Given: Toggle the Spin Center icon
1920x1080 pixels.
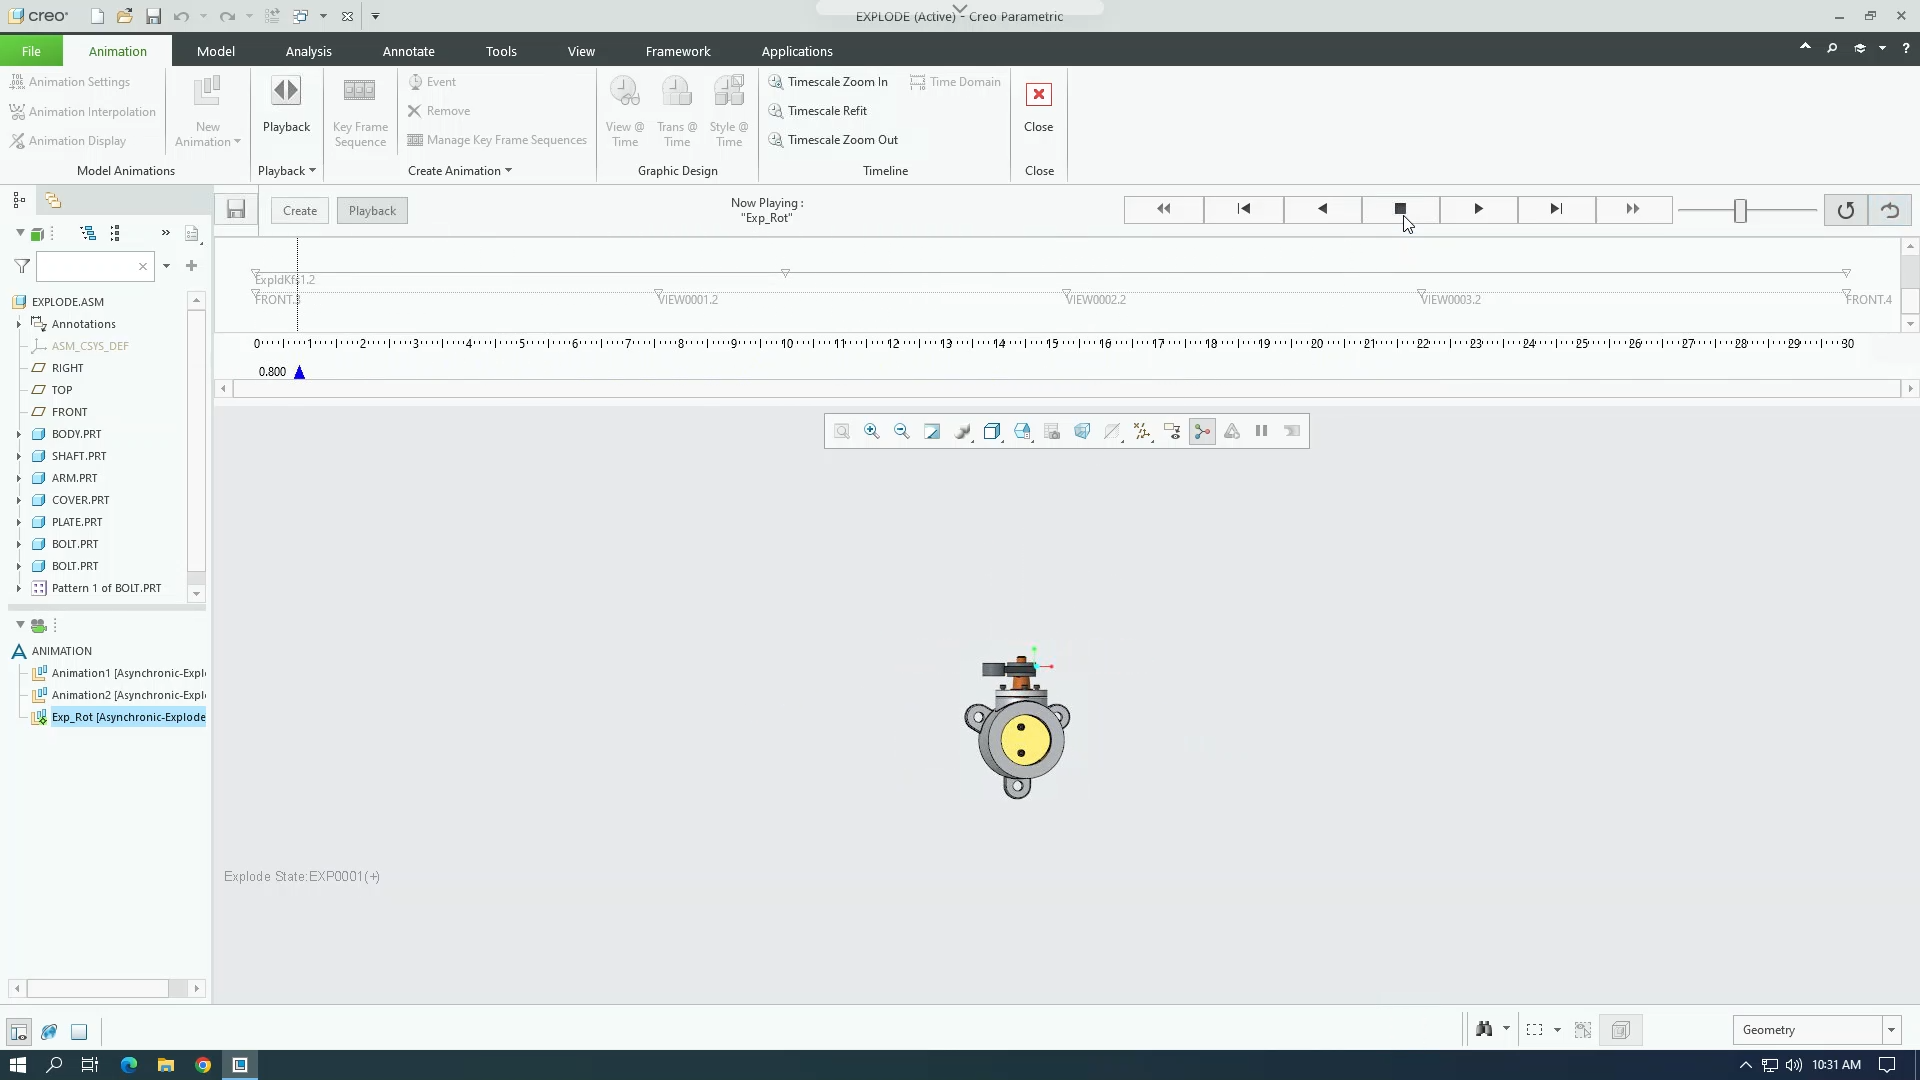Looking at the screenshot, I should [1202, 431].
